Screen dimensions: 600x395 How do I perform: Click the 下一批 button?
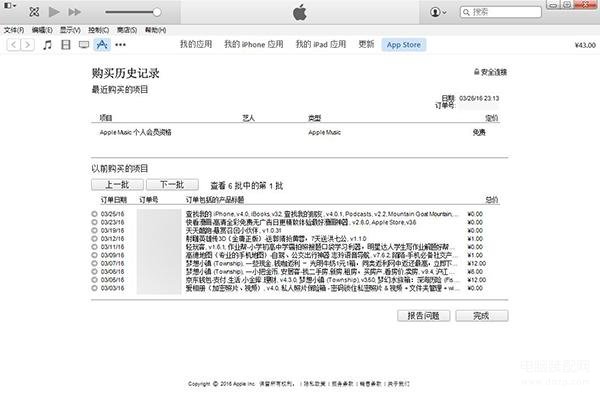point(173,185)
